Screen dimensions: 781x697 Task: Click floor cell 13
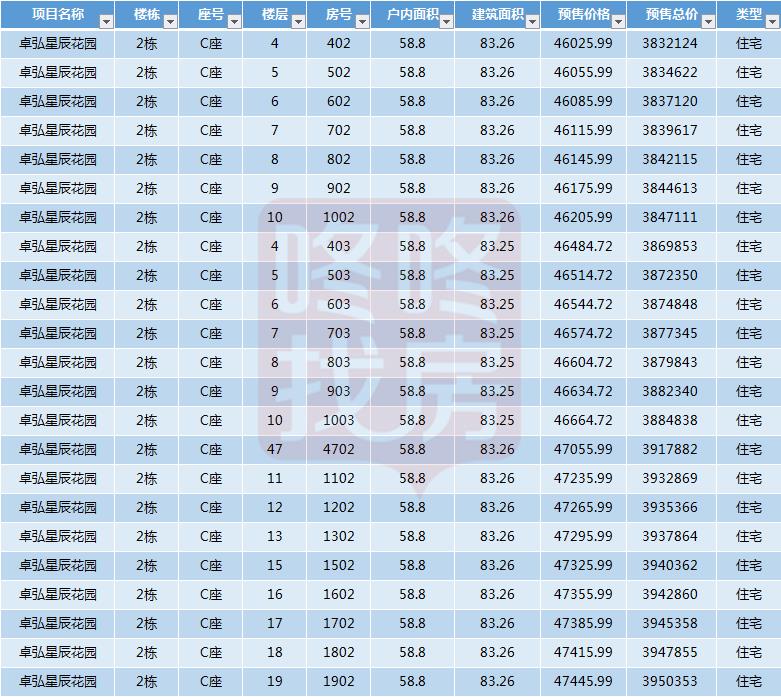[274, 536]
